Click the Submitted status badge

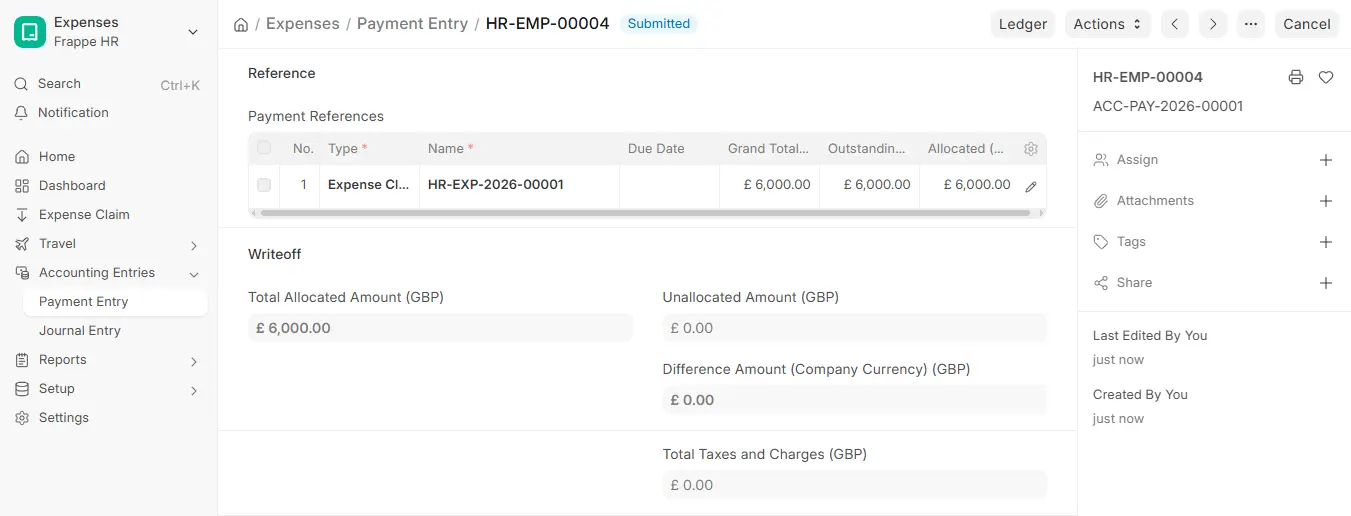click(659, 23)
